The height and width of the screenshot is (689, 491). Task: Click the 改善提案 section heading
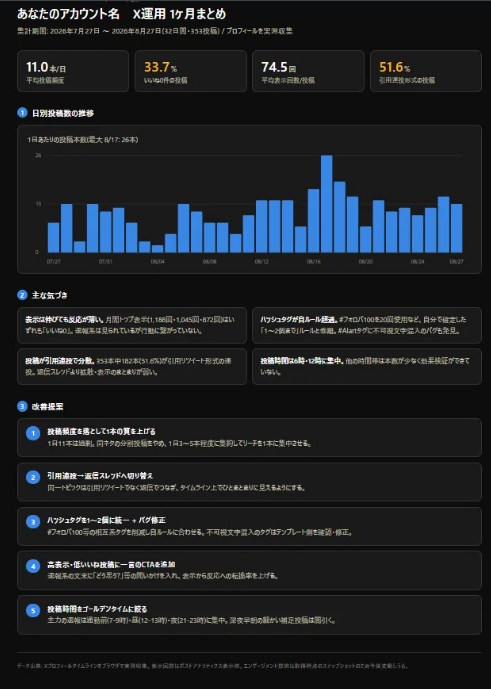[47, 406]
